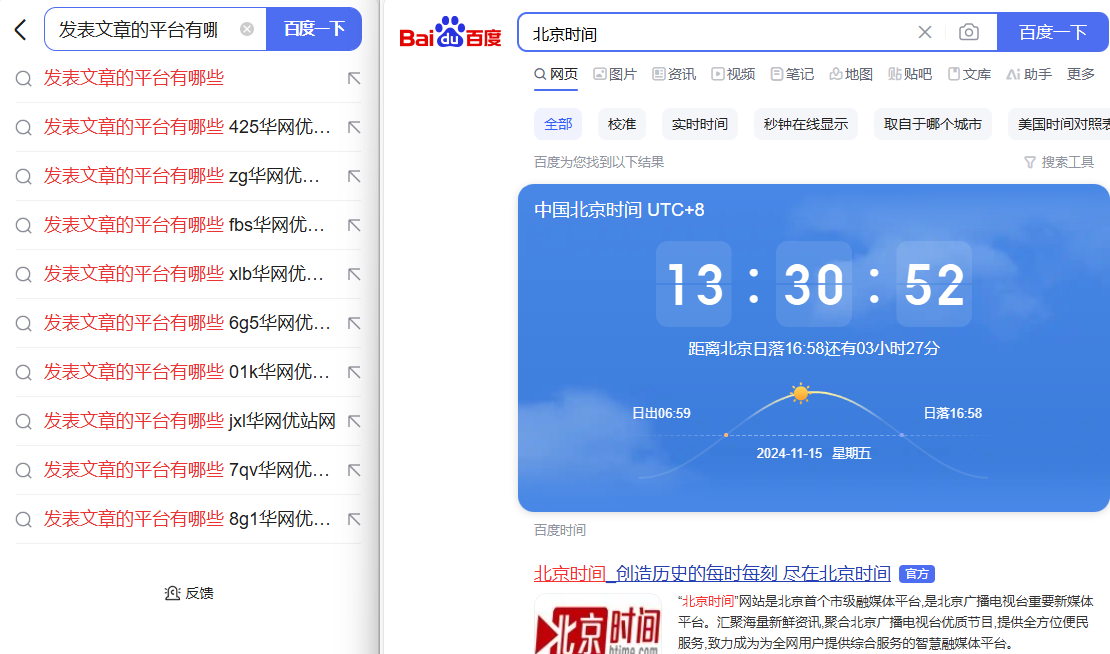Fill arrow icon beside jxl华网优站网 suggestion
The height and width of the screenshot is (654, 1110).
pyautogui.click(x=354, y=421)
